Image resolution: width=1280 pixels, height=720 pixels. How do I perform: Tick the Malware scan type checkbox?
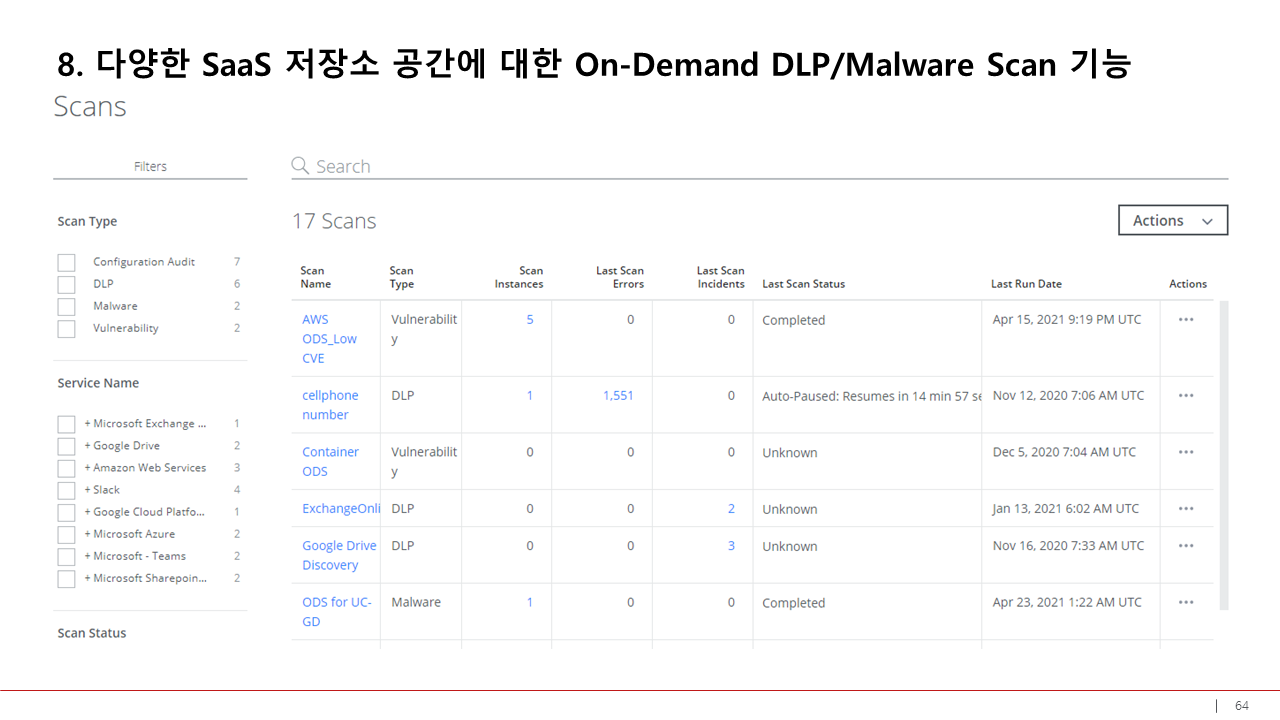[67, 307]
